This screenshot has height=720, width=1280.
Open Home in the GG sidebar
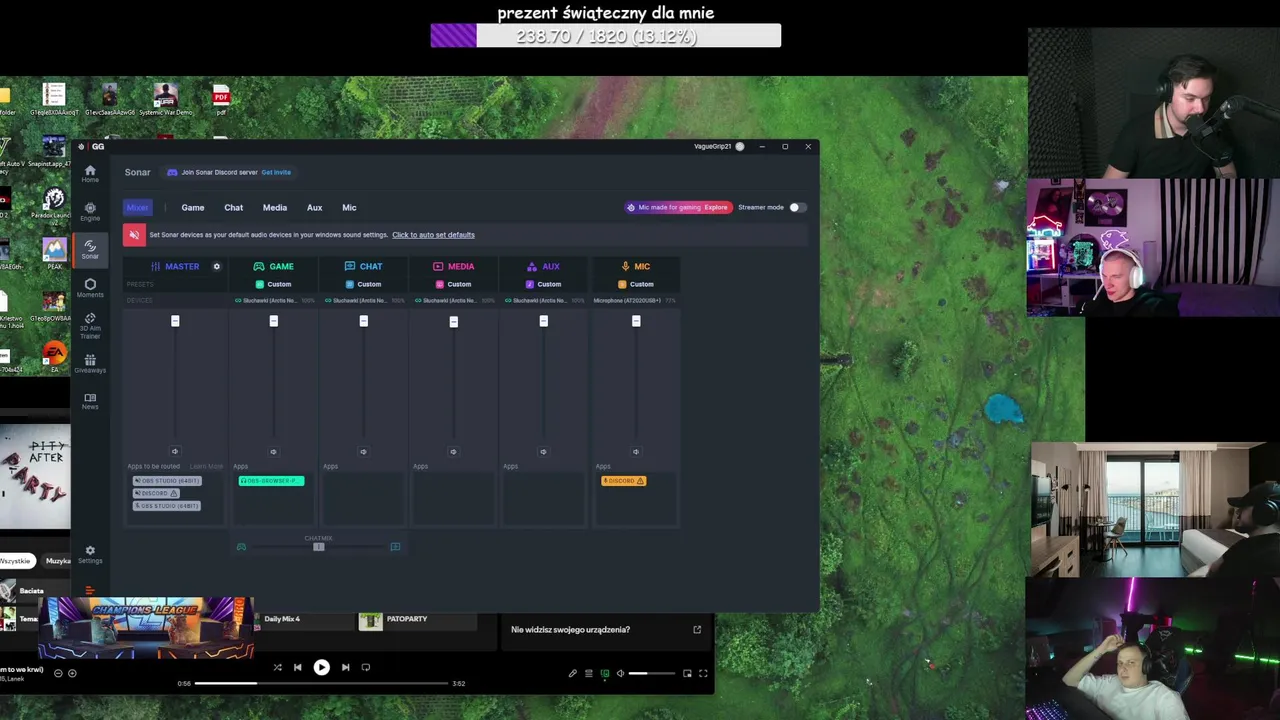point(90,173)
